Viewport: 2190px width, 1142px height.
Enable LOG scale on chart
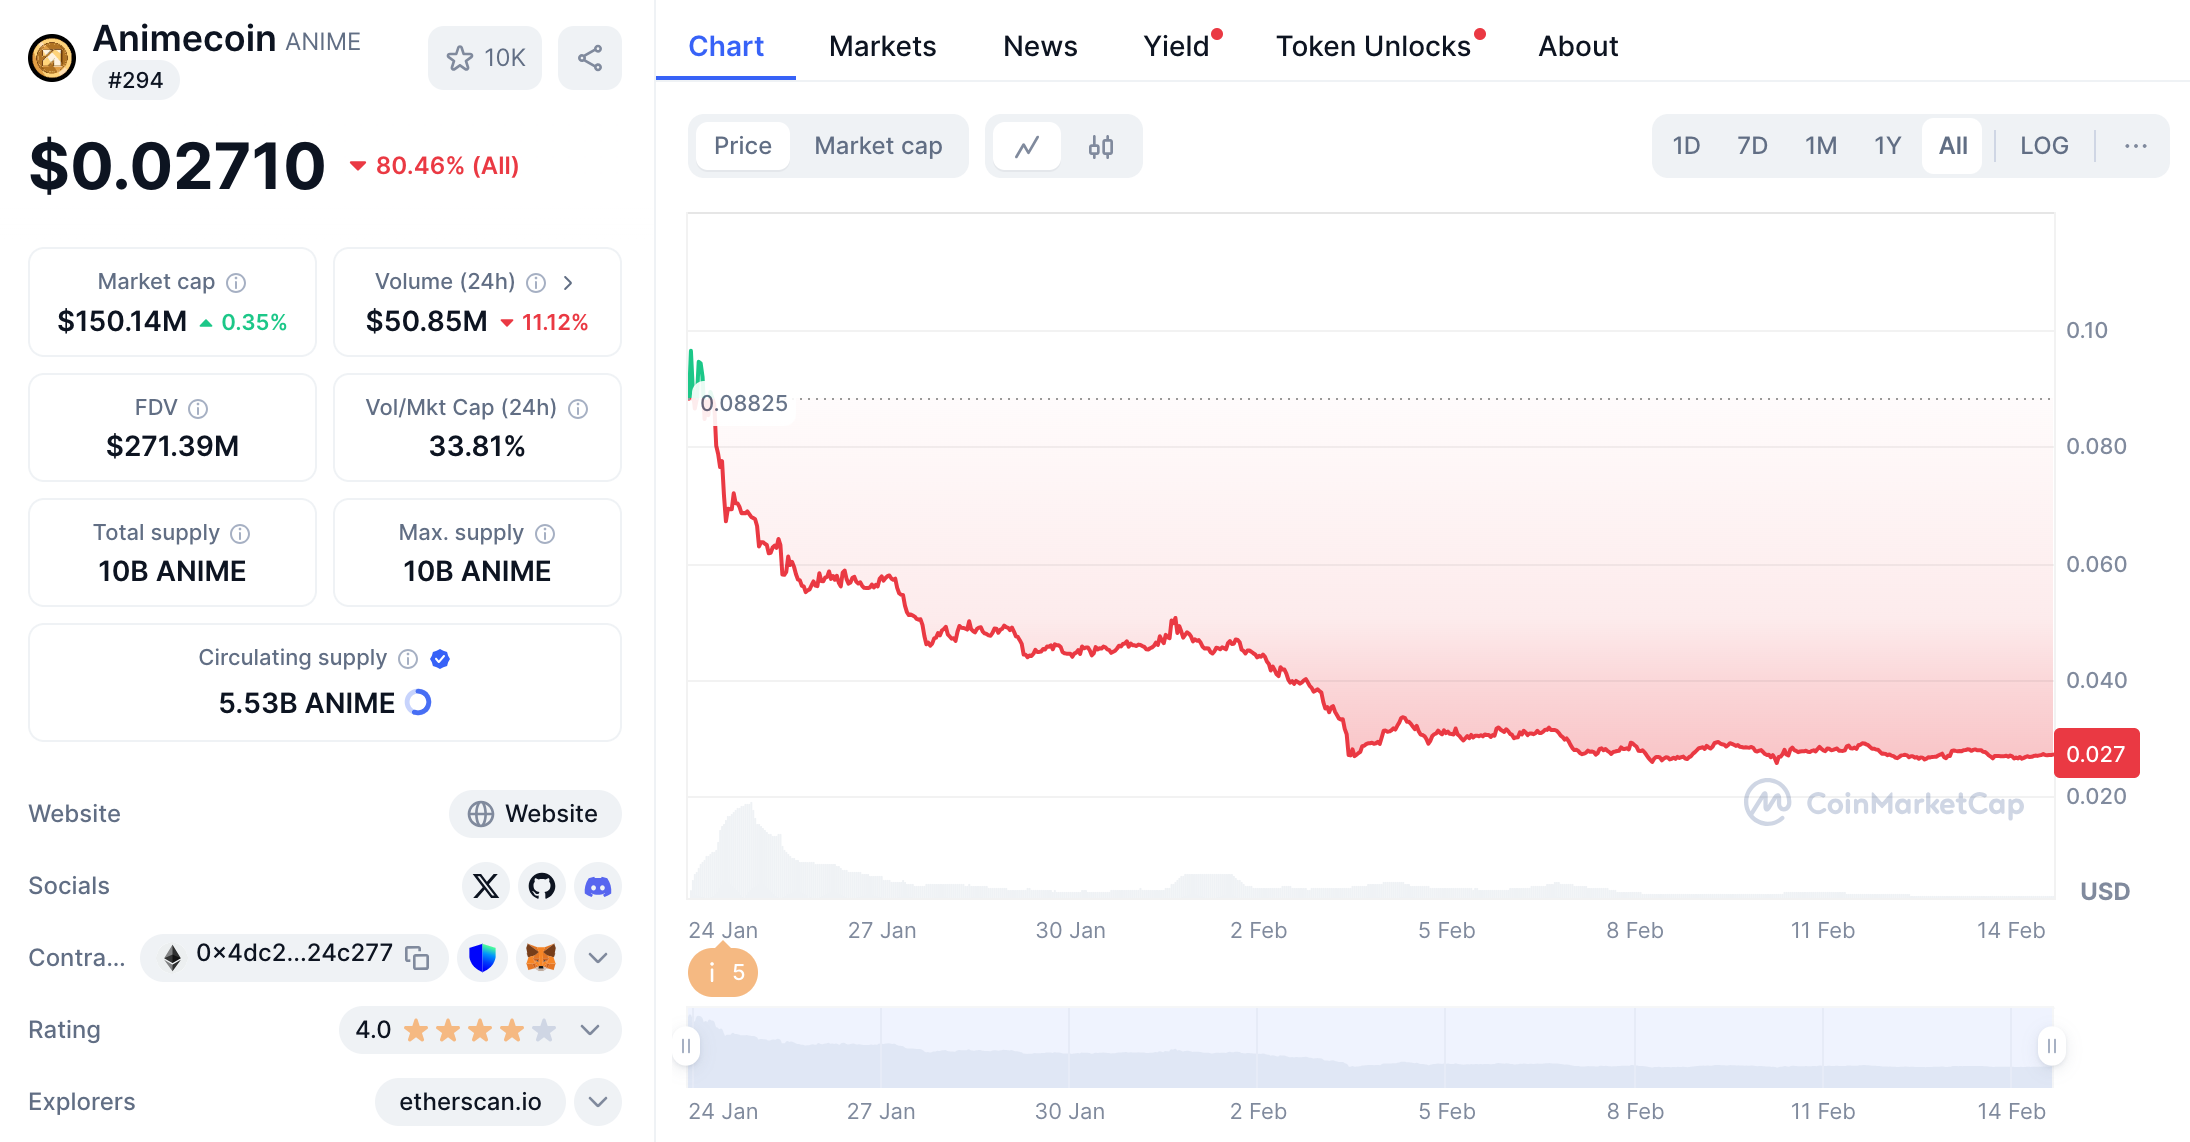2043,146
